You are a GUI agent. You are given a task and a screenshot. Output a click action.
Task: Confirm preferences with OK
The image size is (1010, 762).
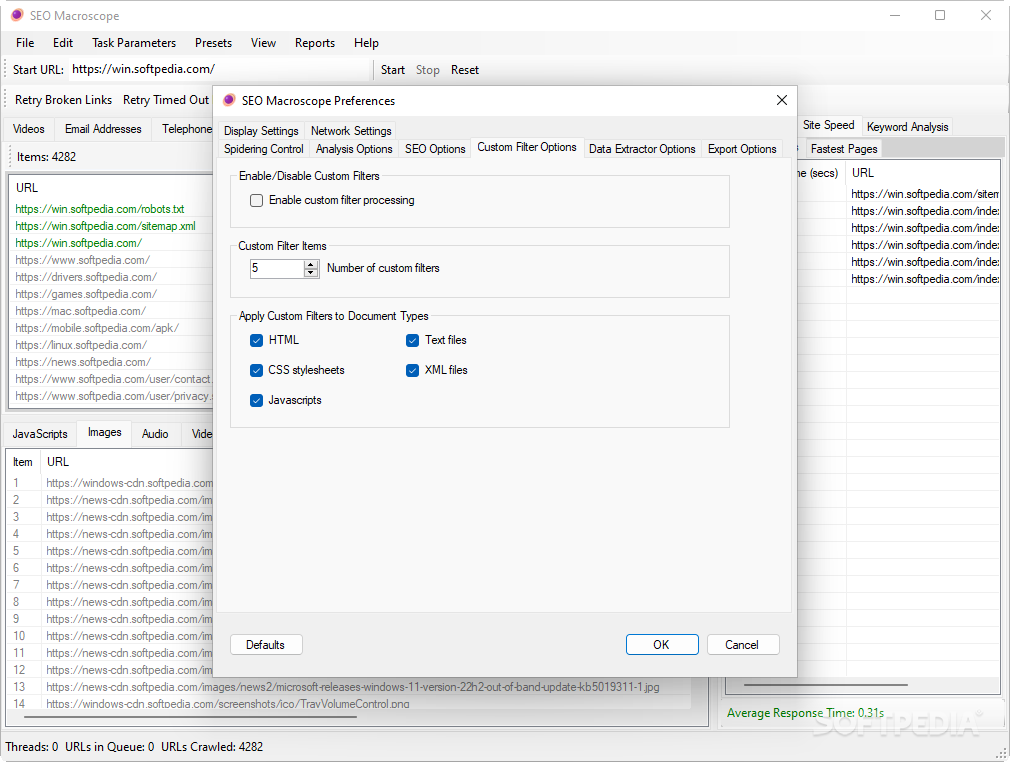[x=662, y=645]
